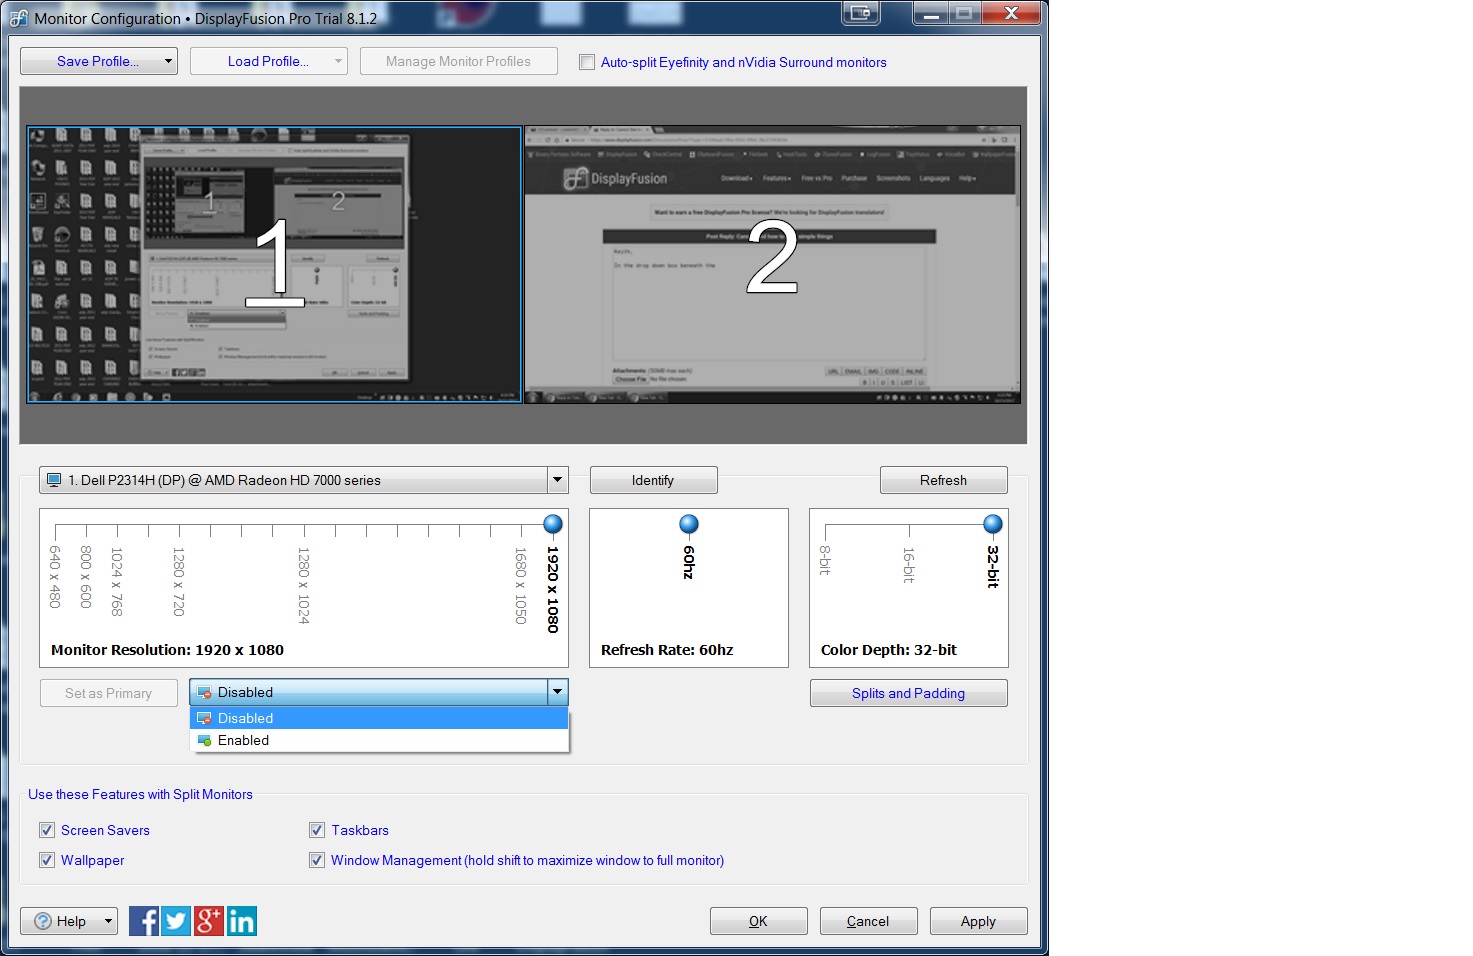Open the Google Plus icon
This screenshot has height=956, width=1473.
(209, 921)
